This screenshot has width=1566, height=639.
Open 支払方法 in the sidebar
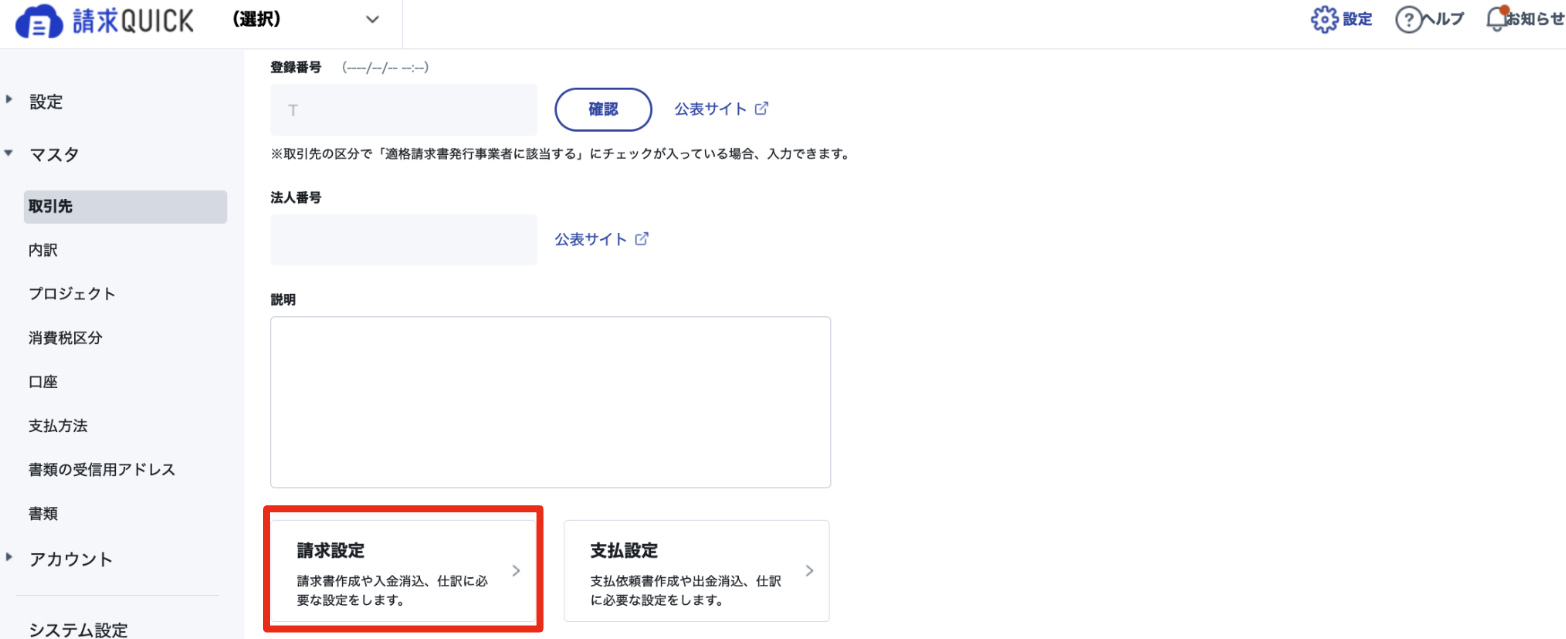click(x=58, y=426)
